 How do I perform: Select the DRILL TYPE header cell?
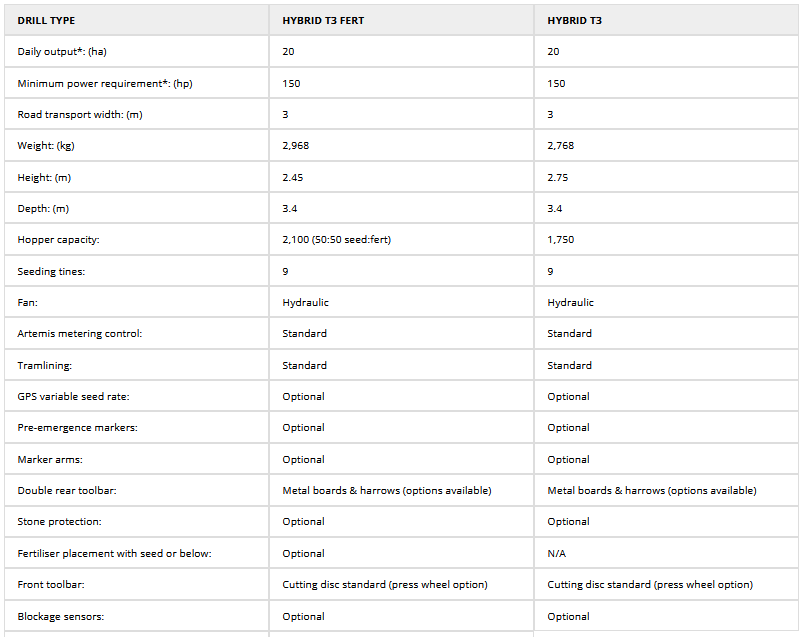46,20
